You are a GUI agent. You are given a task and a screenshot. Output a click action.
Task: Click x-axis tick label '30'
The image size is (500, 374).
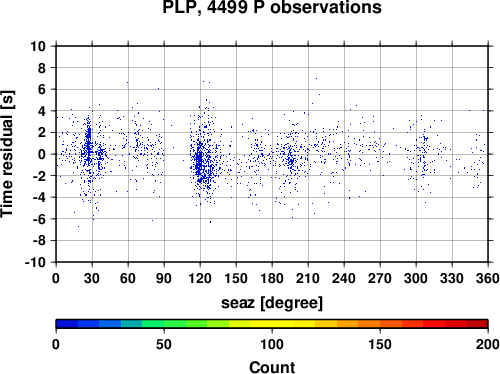[92, 278]
